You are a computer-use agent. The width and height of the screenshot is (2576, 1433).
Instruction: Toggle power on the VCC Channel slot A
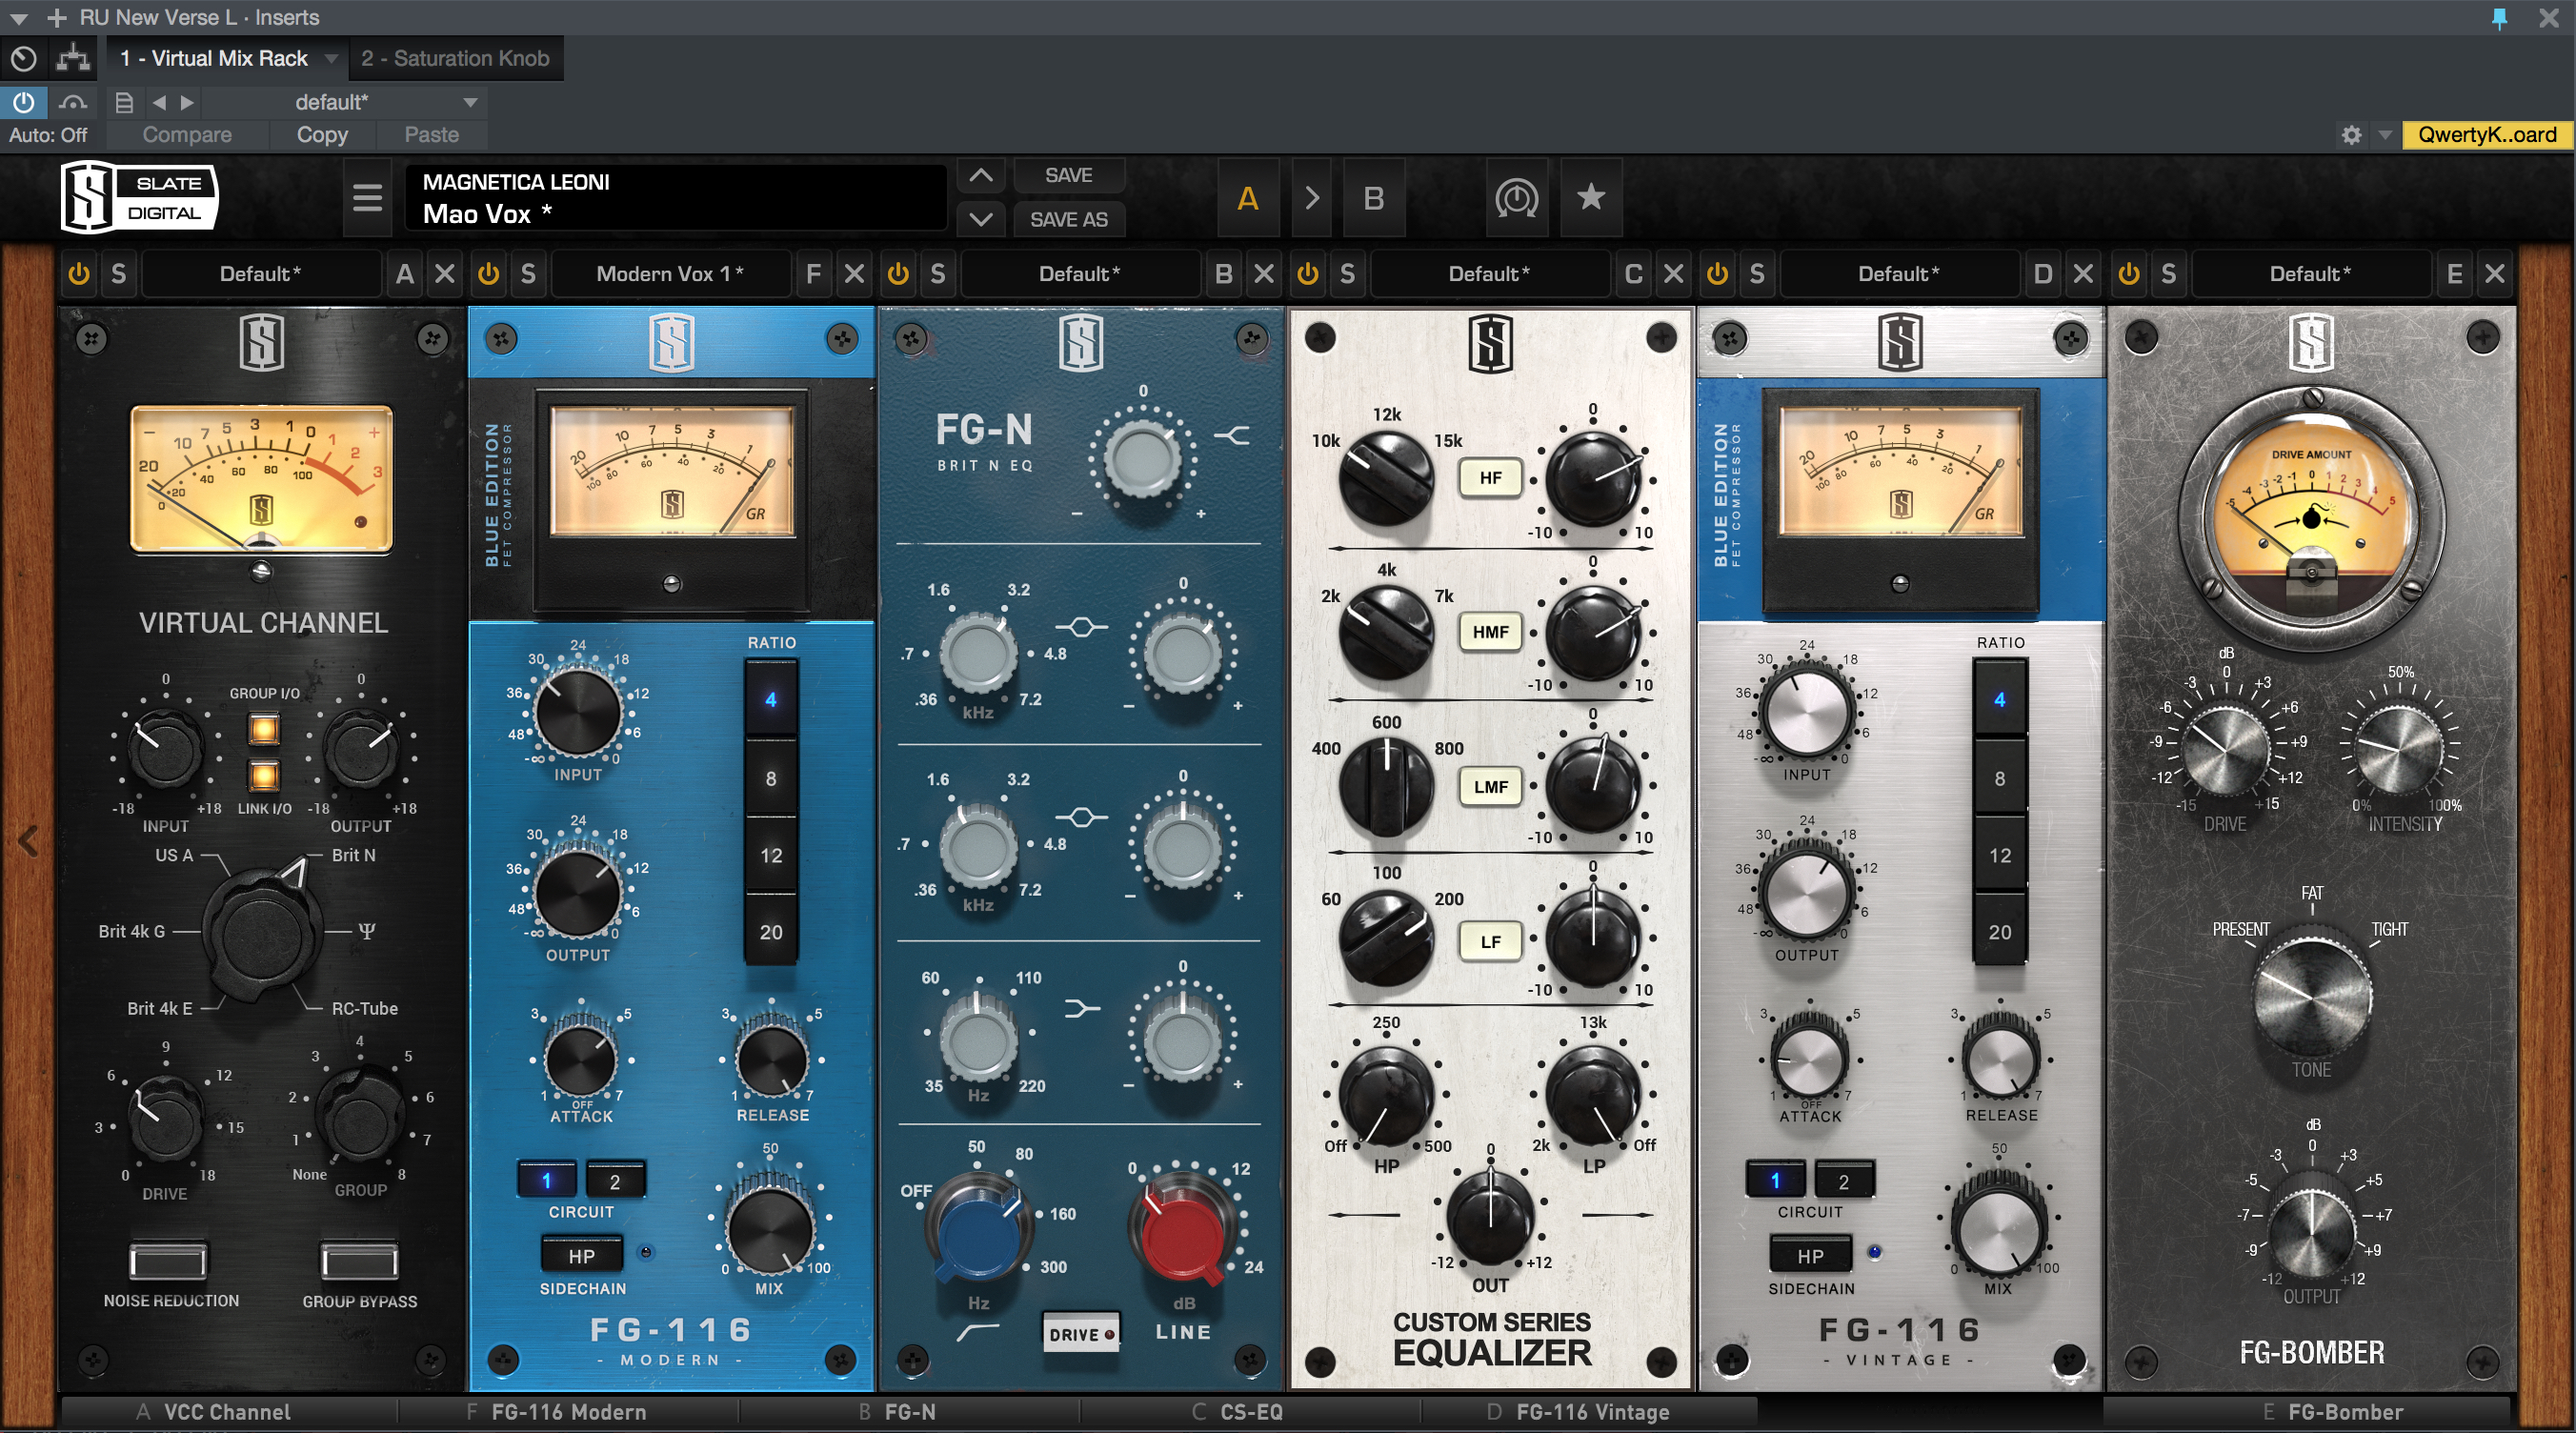tap(78, 273)
